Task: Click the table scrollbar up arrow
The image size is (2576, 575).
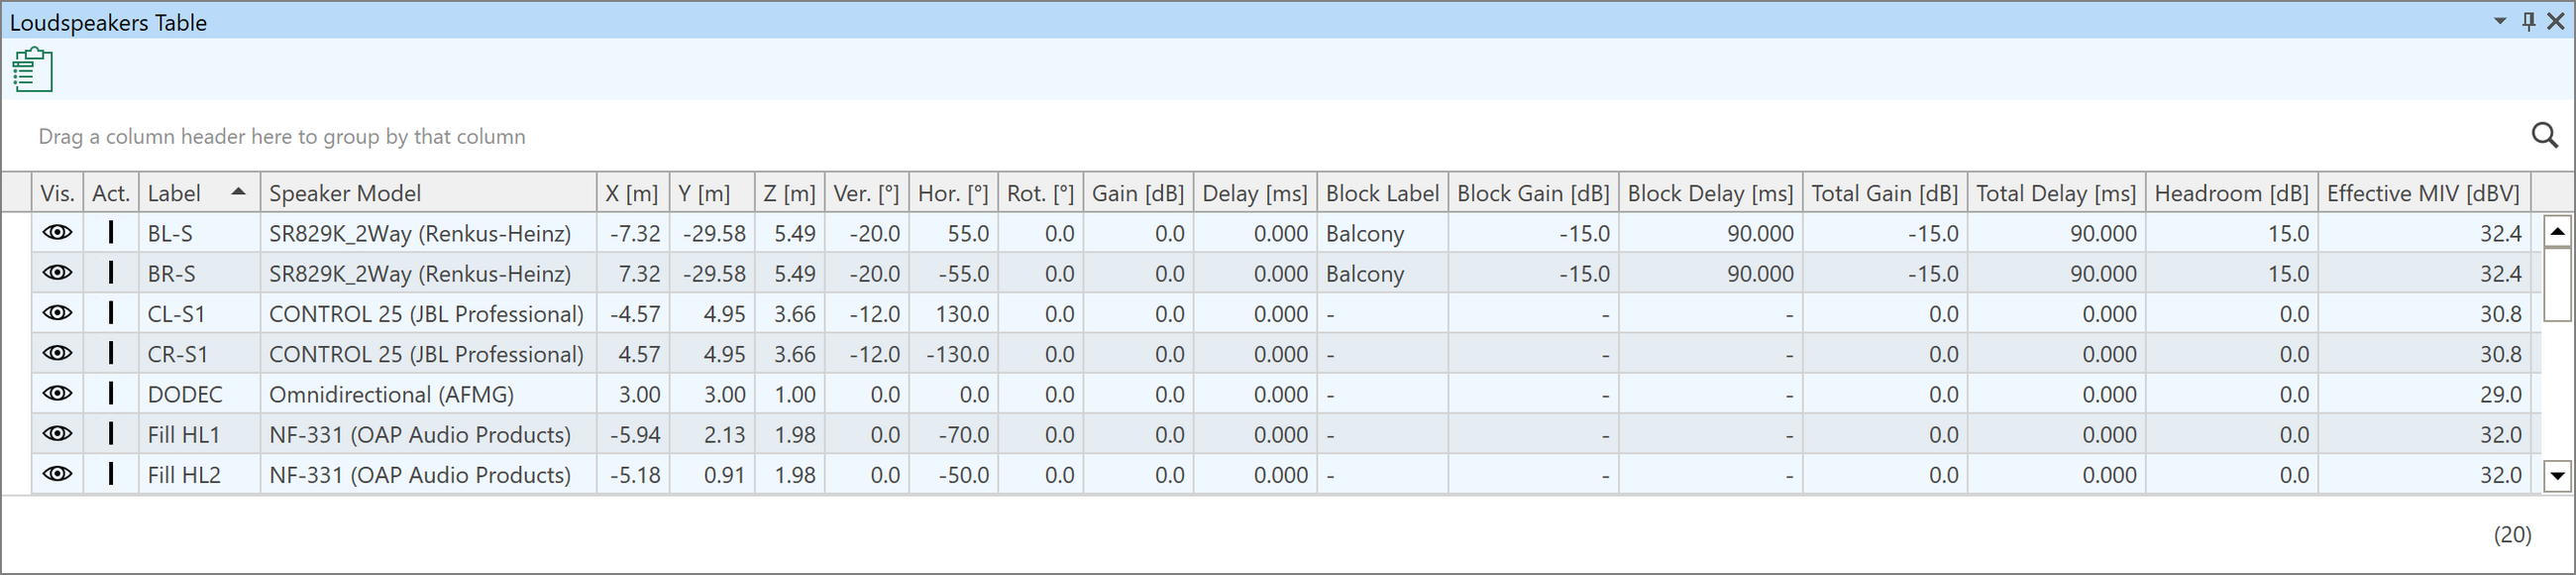Action: pyautogui.click(x=2557, y=231)
